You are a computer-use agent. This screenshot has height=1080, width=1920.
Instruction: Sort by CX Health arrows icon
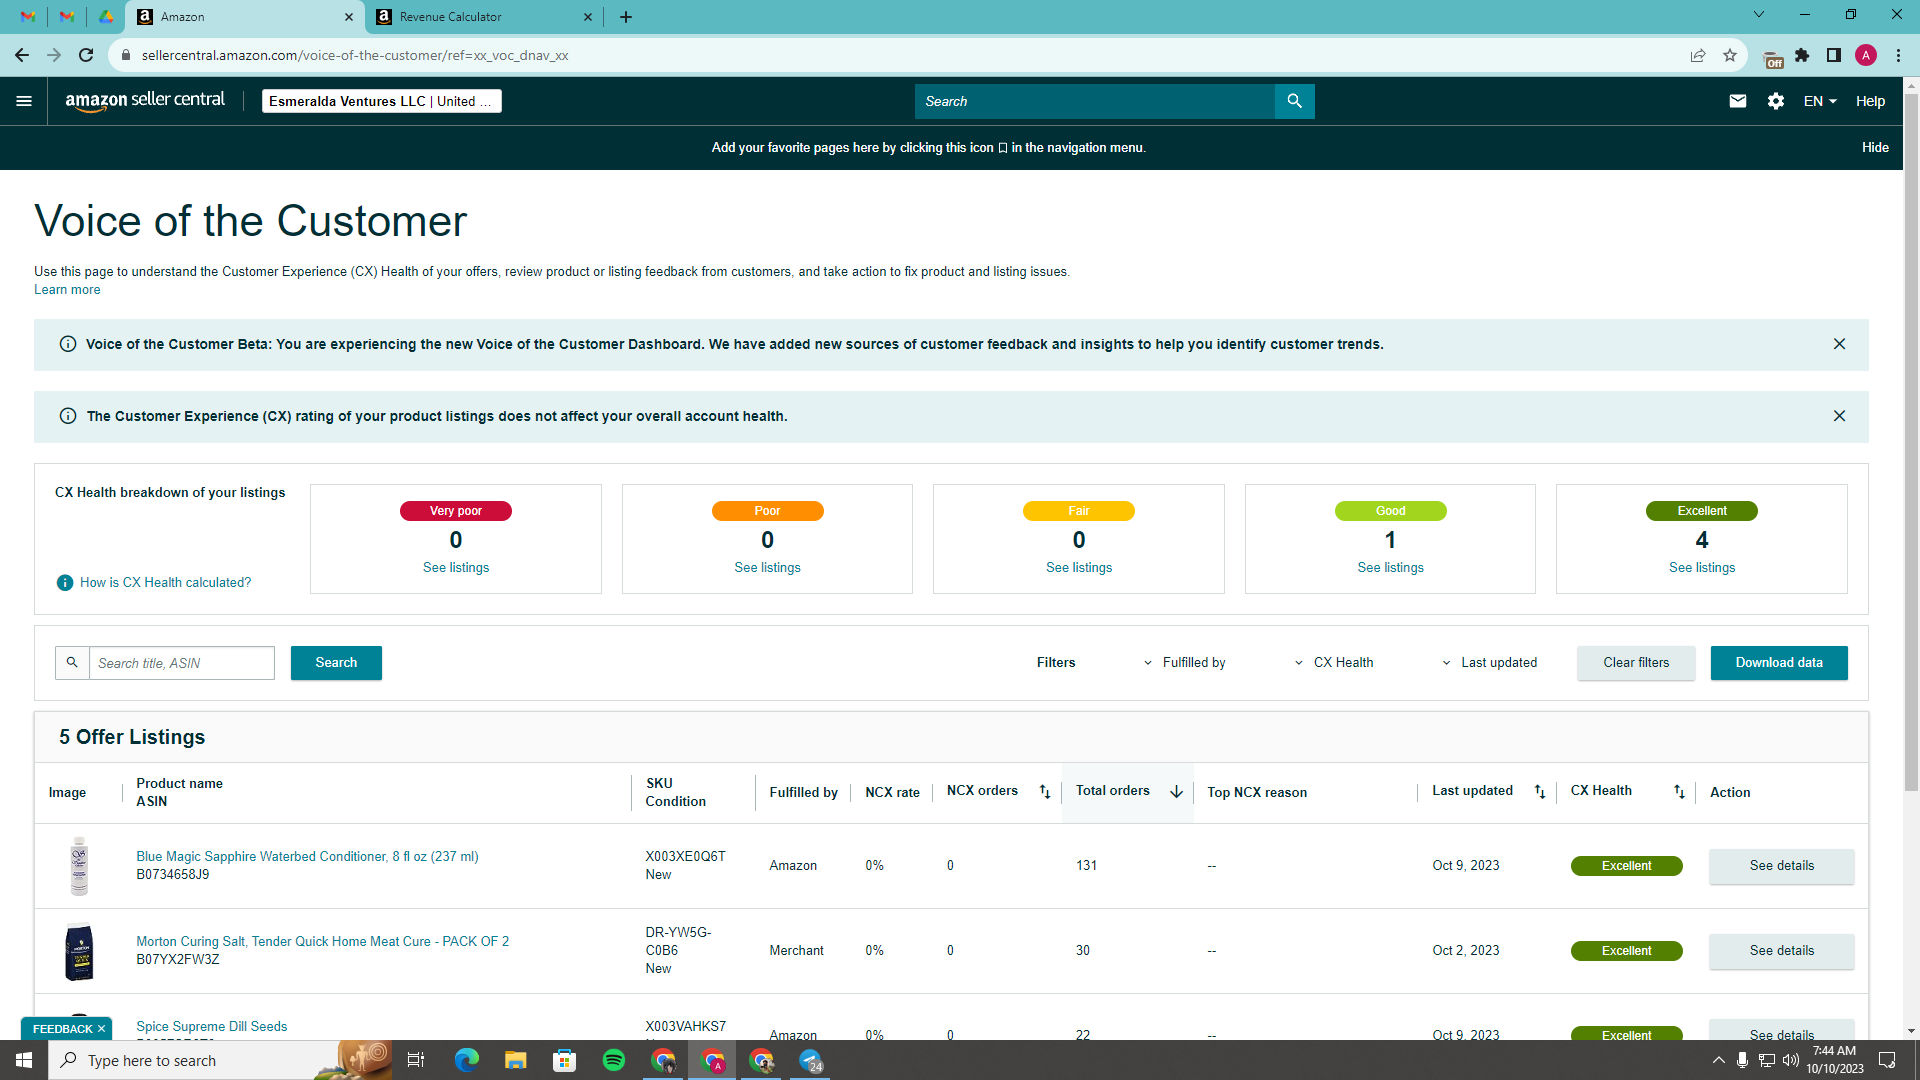[x=1680, y=792]
